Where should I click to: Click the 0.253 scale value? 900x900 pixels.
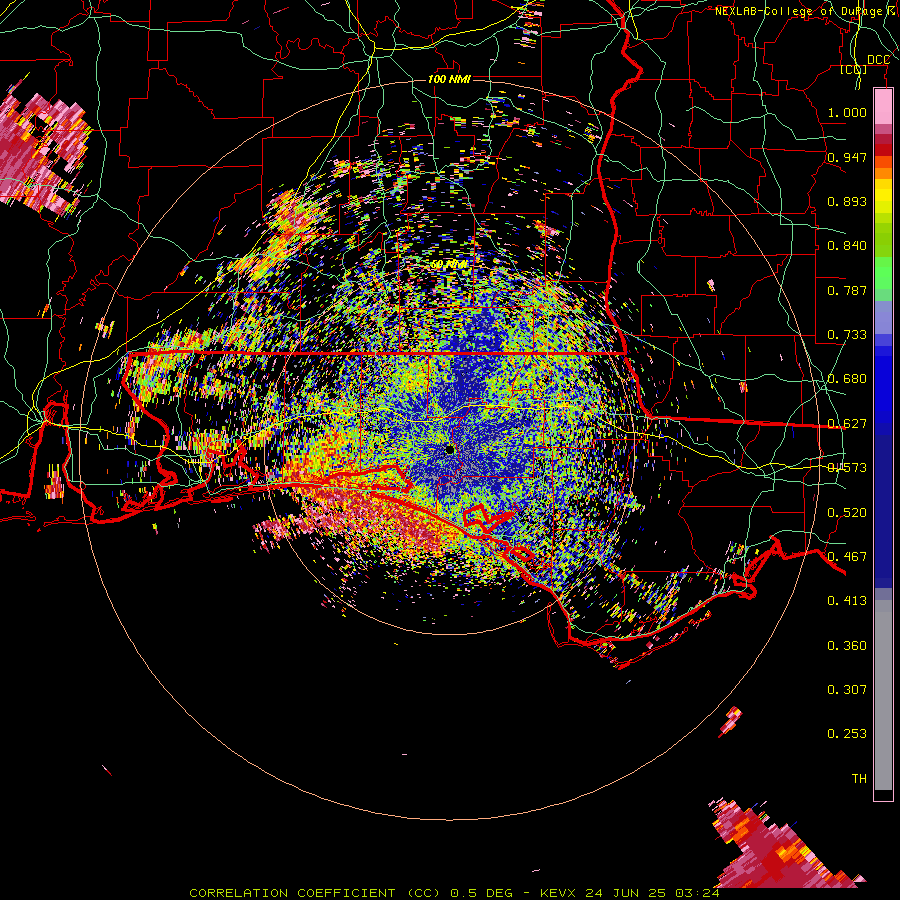(847, 734)
